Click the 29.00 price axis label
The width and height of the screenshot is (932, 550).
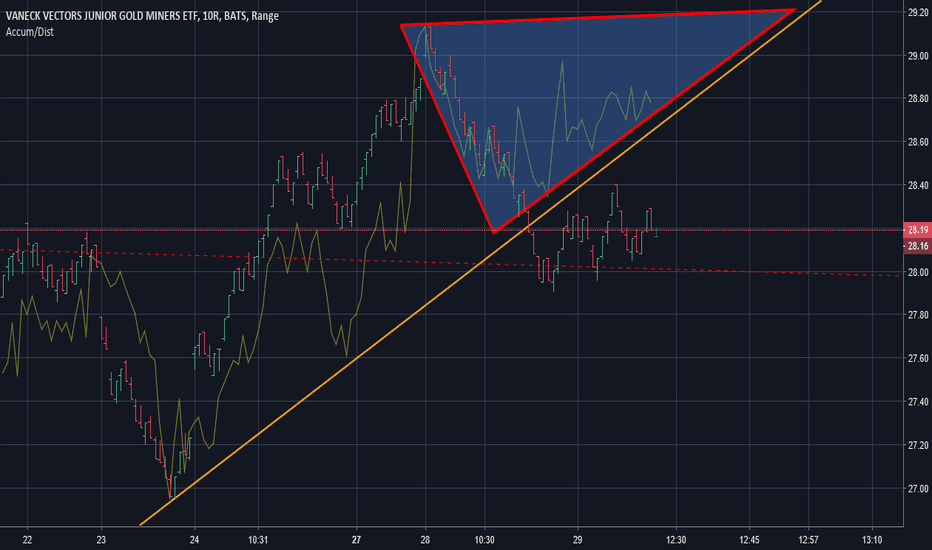918,55
